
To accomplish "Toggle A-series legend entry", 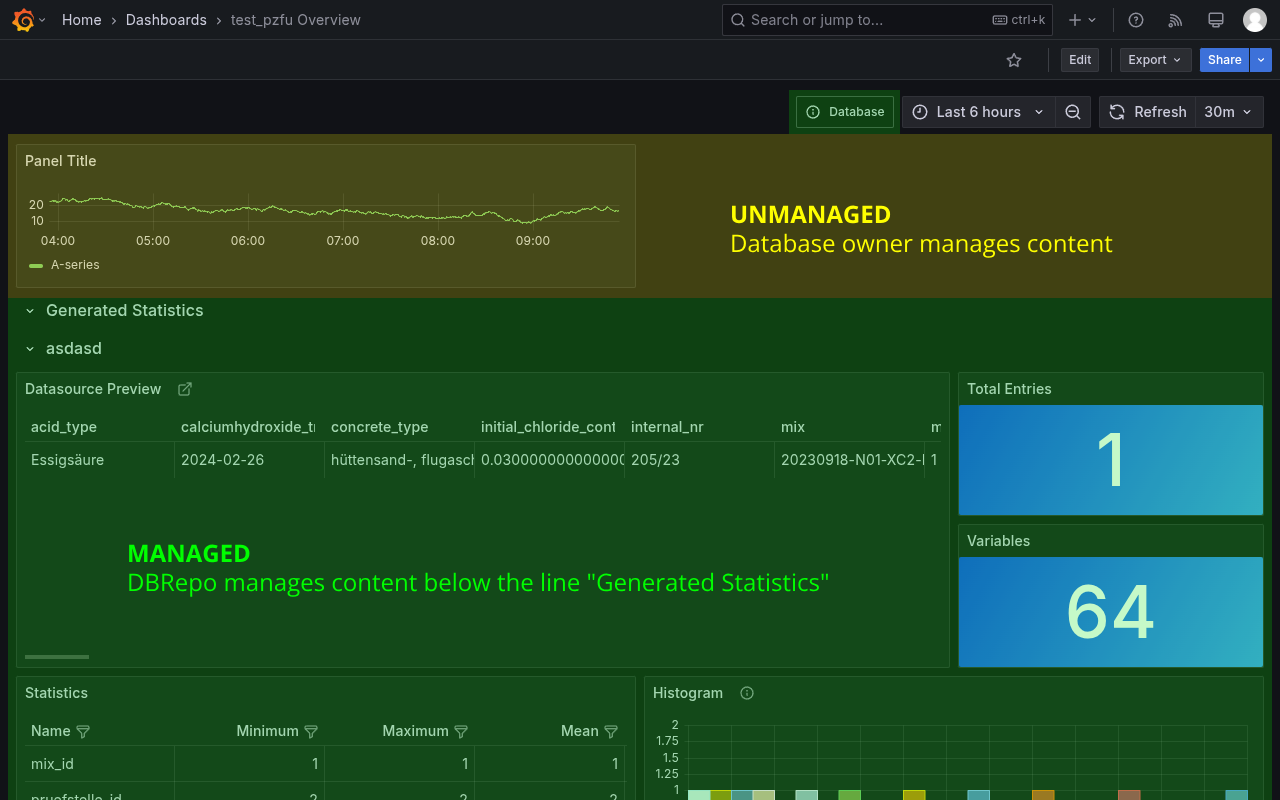I will [x=75, y=265].
